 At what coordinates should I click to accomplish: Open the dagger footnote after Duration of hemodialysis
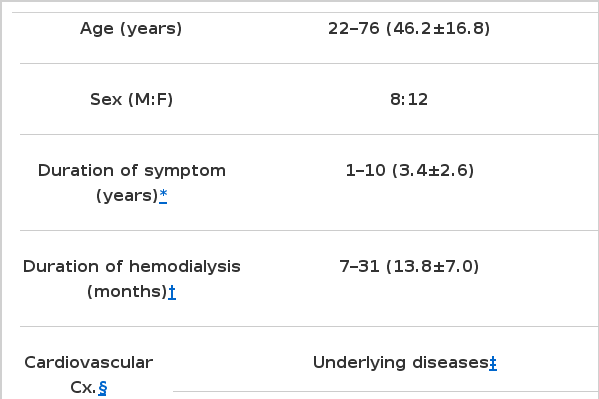tap(172, 292)
